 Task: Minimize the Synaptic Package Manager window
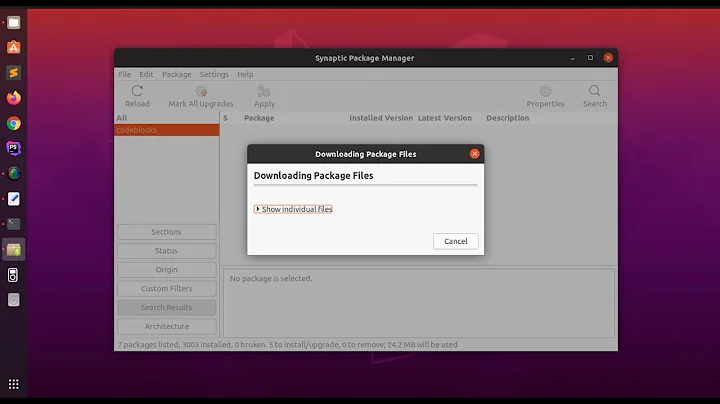pos(573,58)
